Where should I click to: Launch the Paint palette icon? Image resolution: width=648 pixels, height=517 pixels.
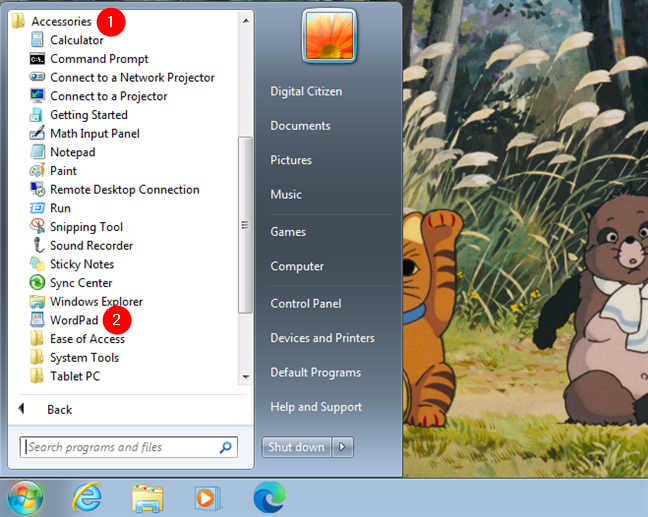[37, 170]
